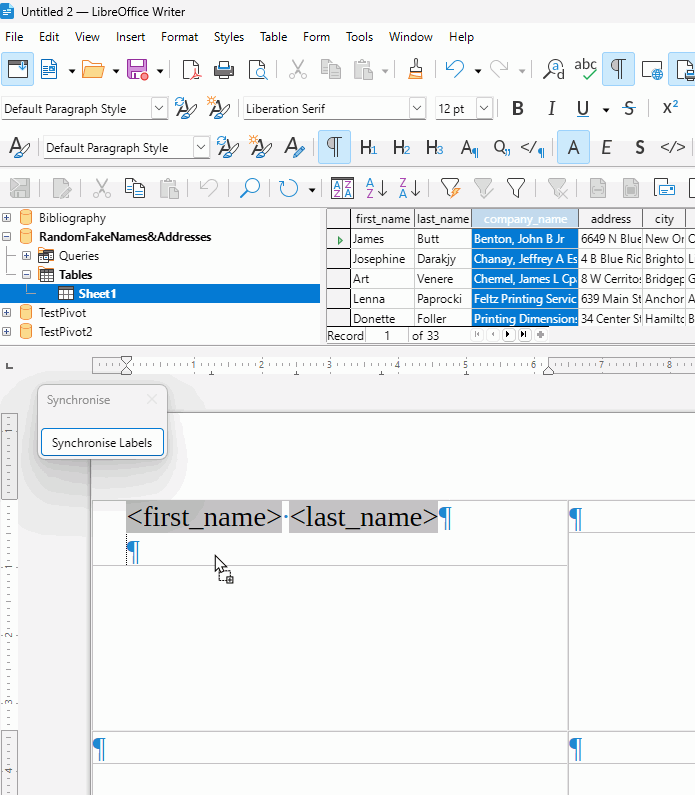Click the record number input field

tap(386, 336)
